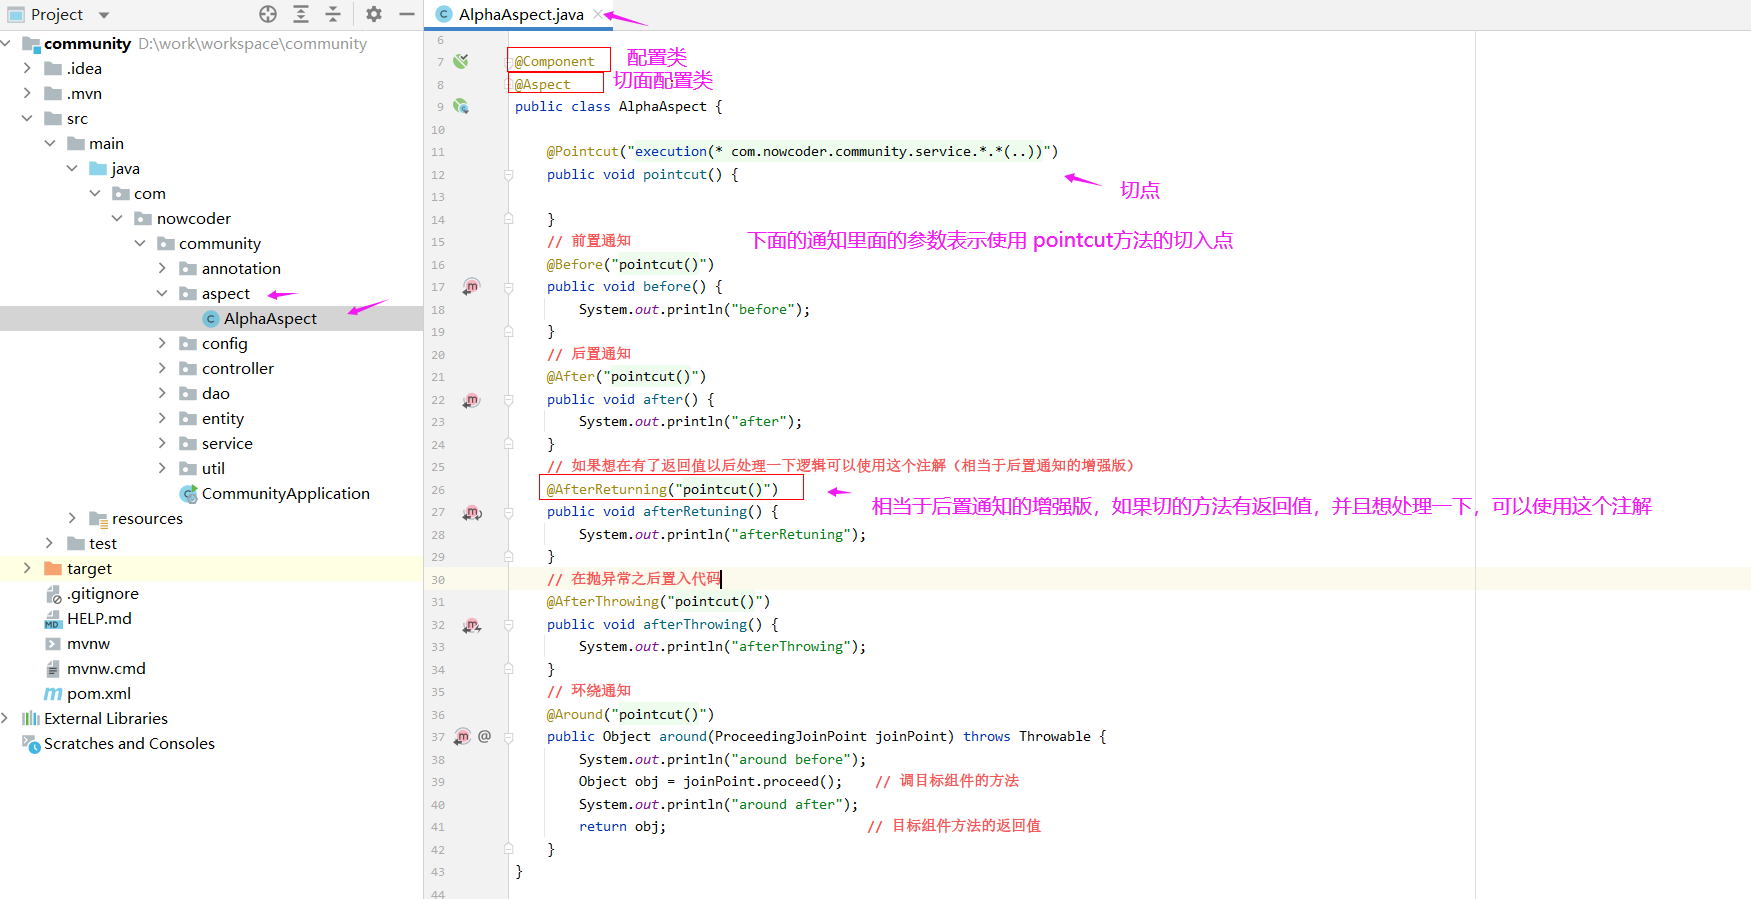Select the HELP.md file
The image size is (1751, 899).
pyautogui.click(x=99, y=618)
